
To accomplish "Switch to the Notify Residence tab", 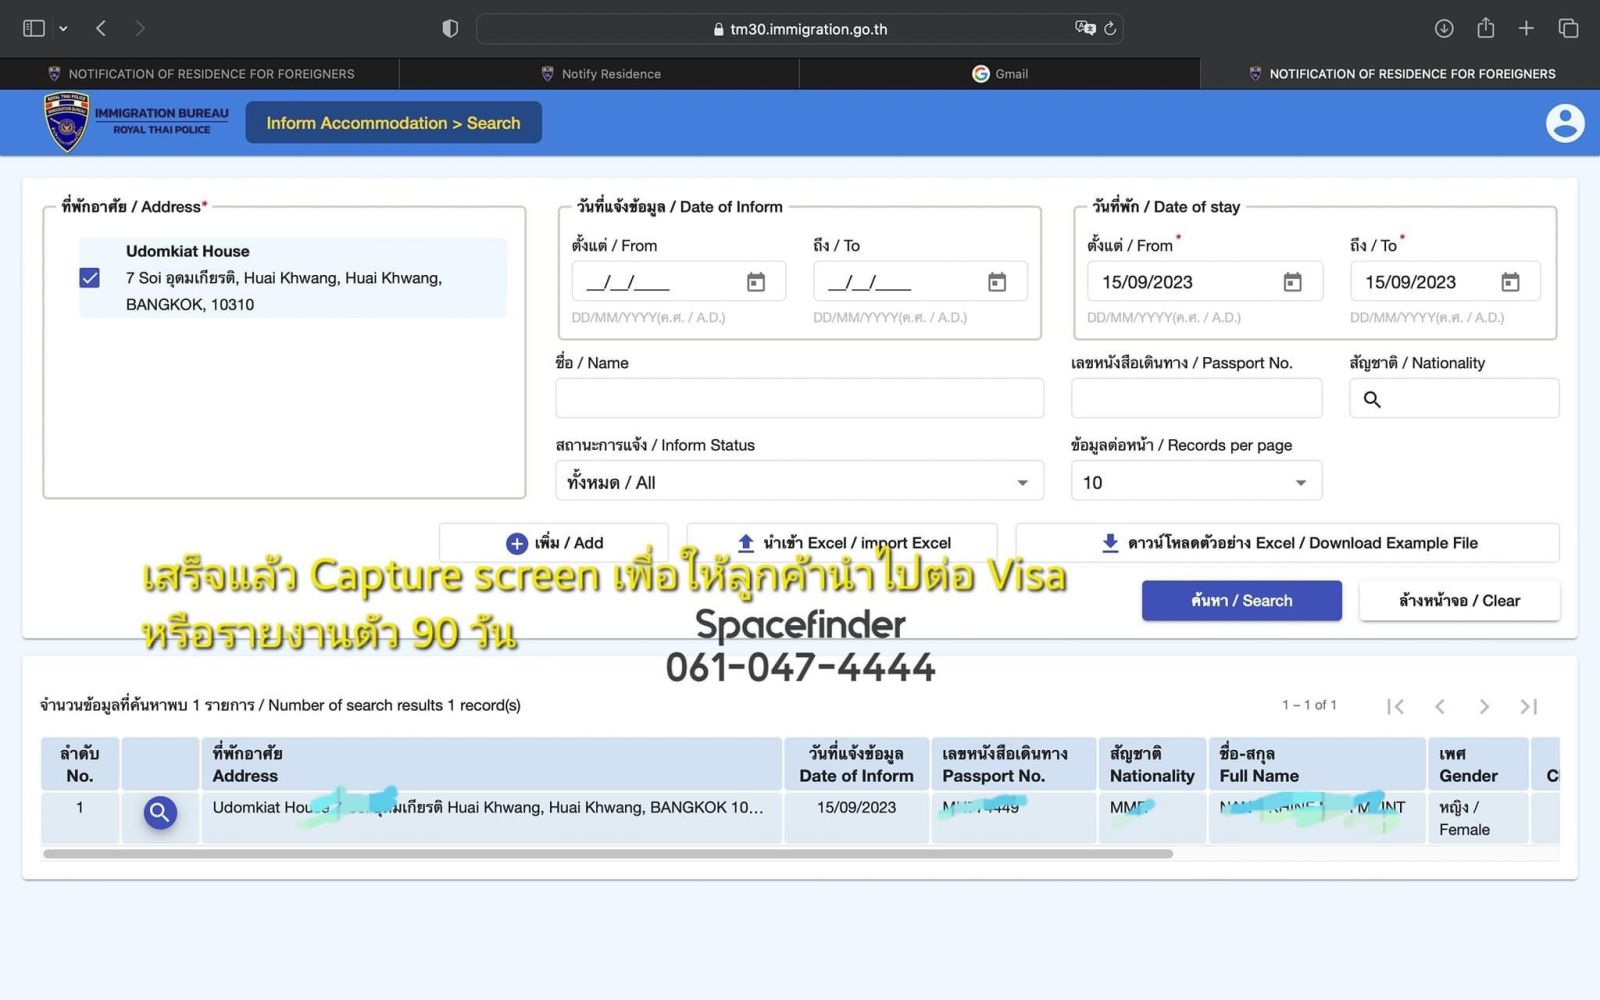I will pos(600,74).
